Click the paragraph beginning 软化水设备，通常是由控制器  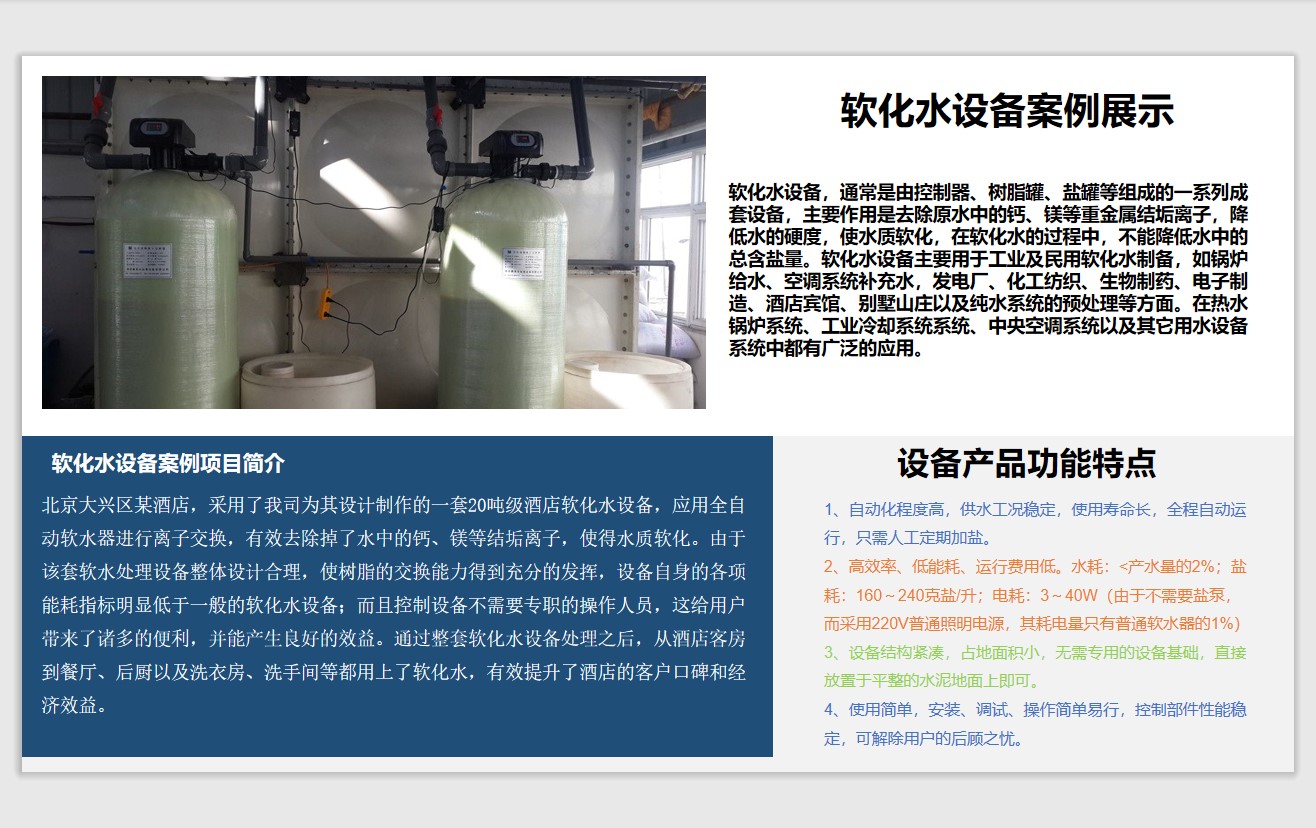pyautogui.click(x=988, y=270)
